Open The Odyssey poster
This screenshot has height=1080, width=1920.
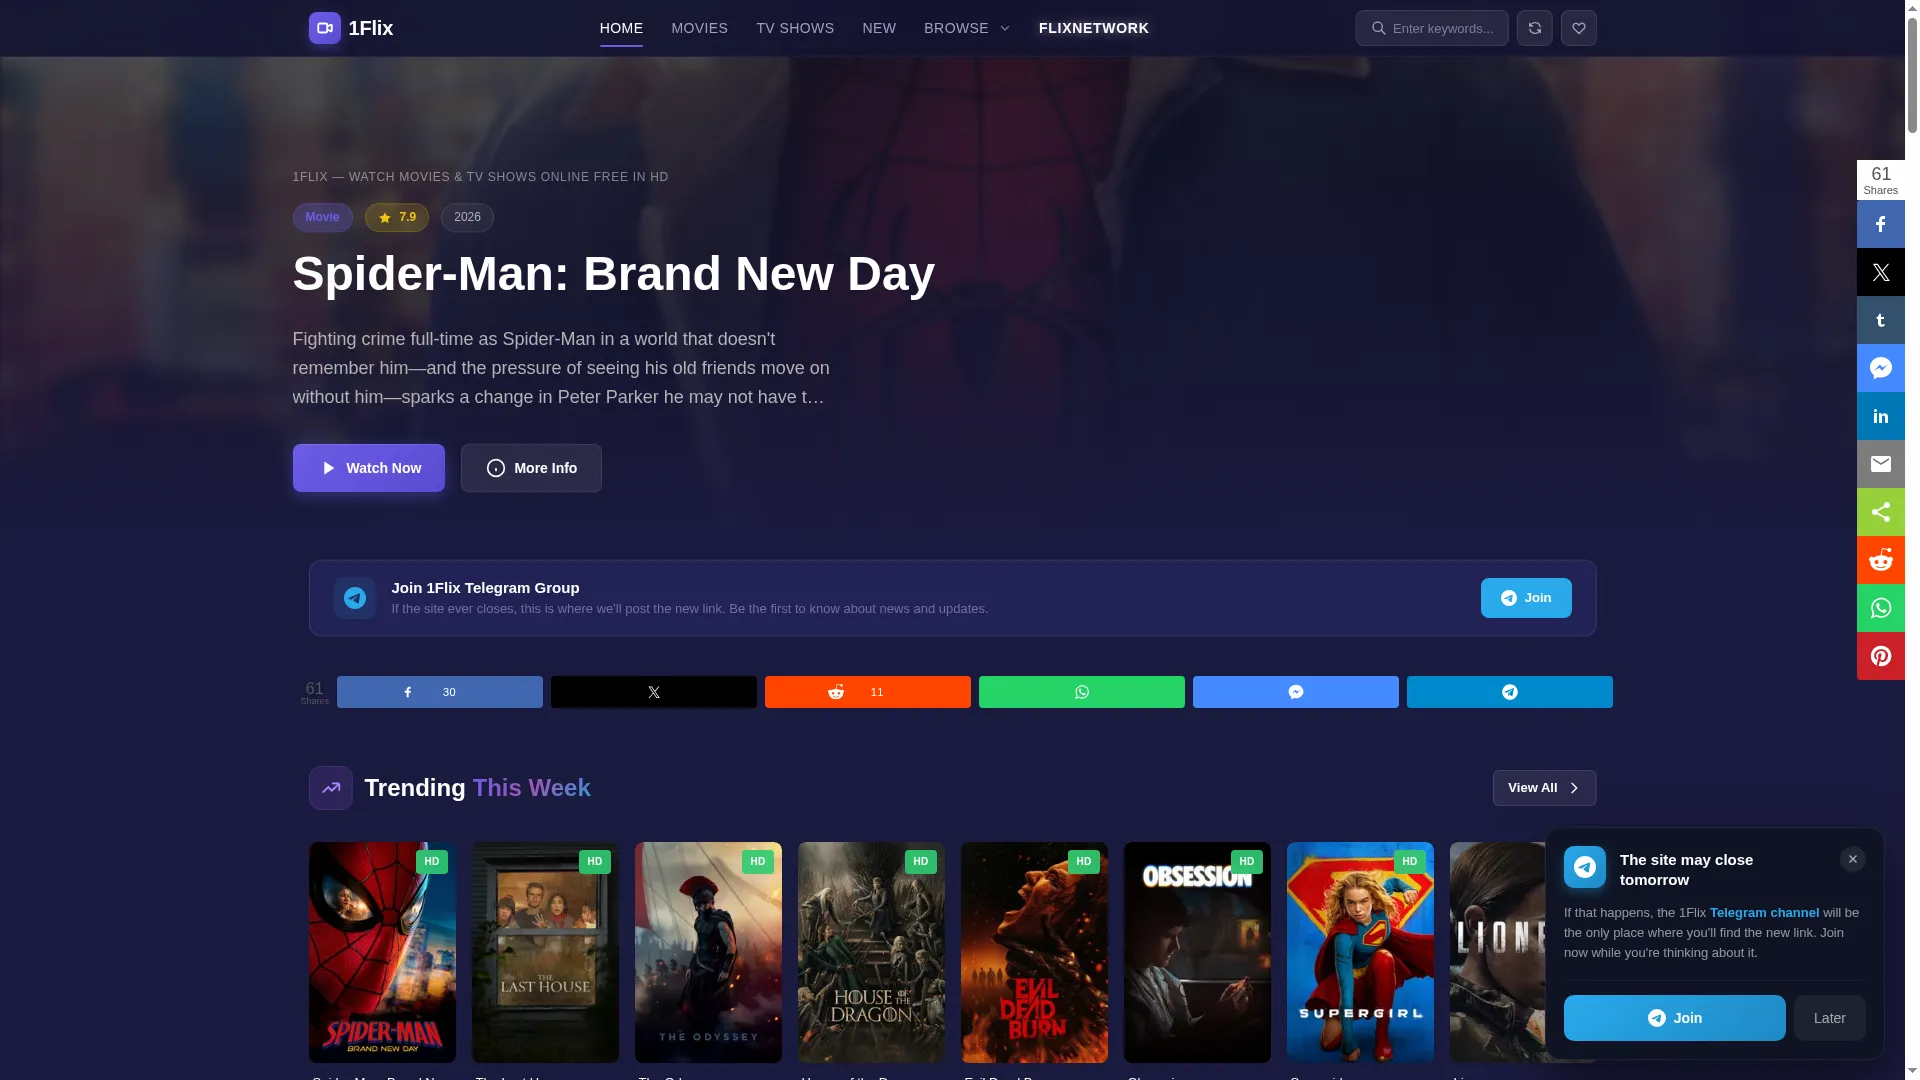708,952
